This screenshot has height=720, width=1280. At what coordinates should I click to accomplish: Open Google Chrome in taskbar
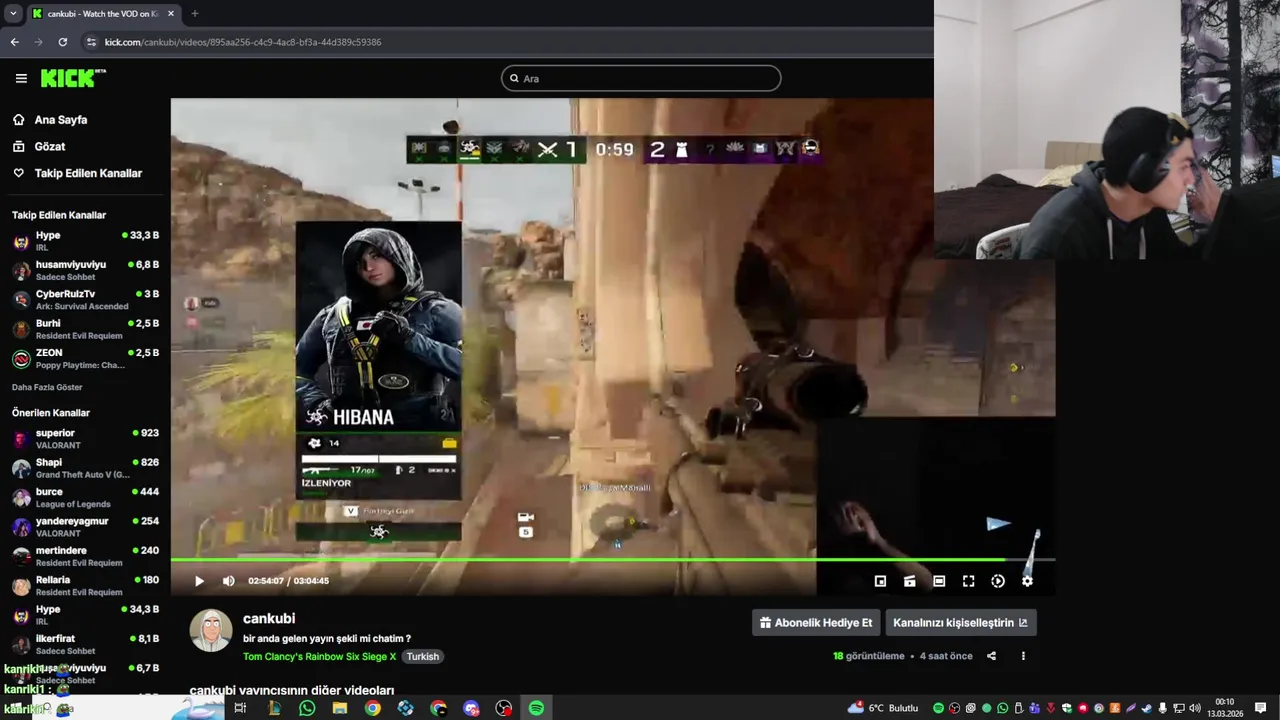click(373, 708)
